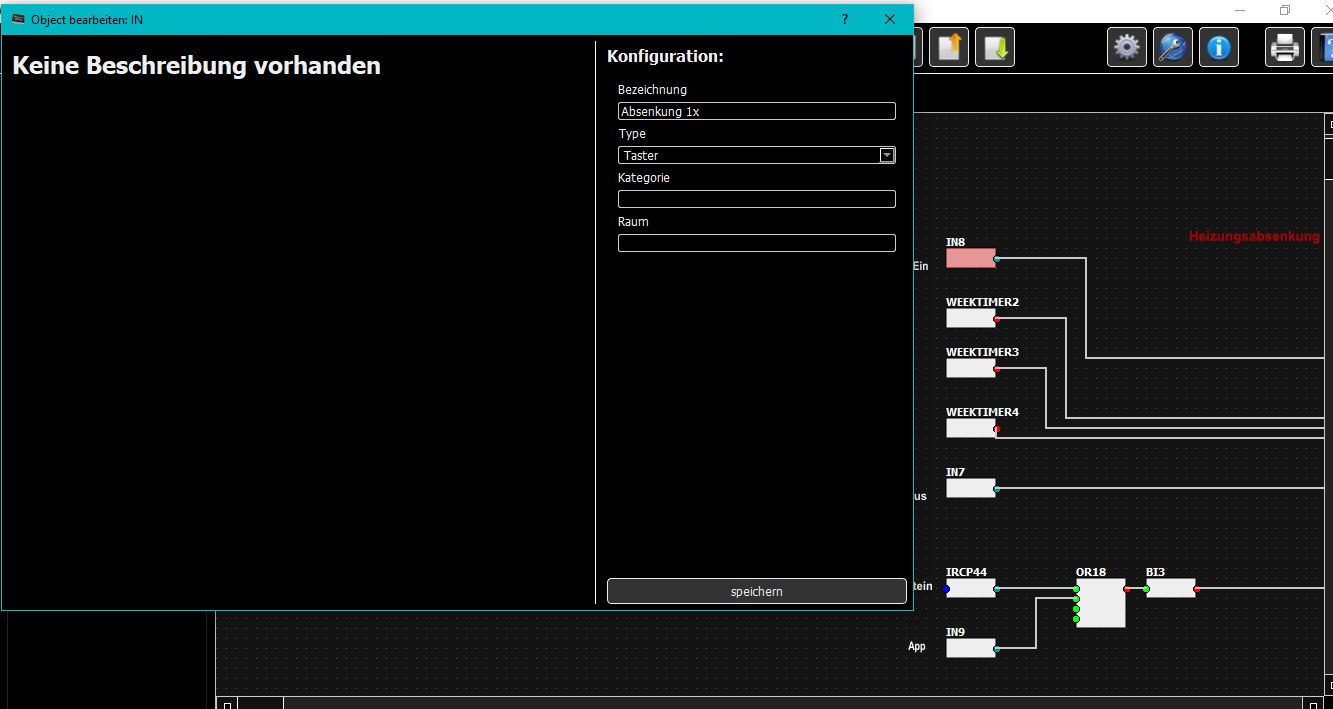Screen dimensions: 1333x709
Task: Open the Type dropdown arrow
Action: pyautogui.click(x=886, y=155)
